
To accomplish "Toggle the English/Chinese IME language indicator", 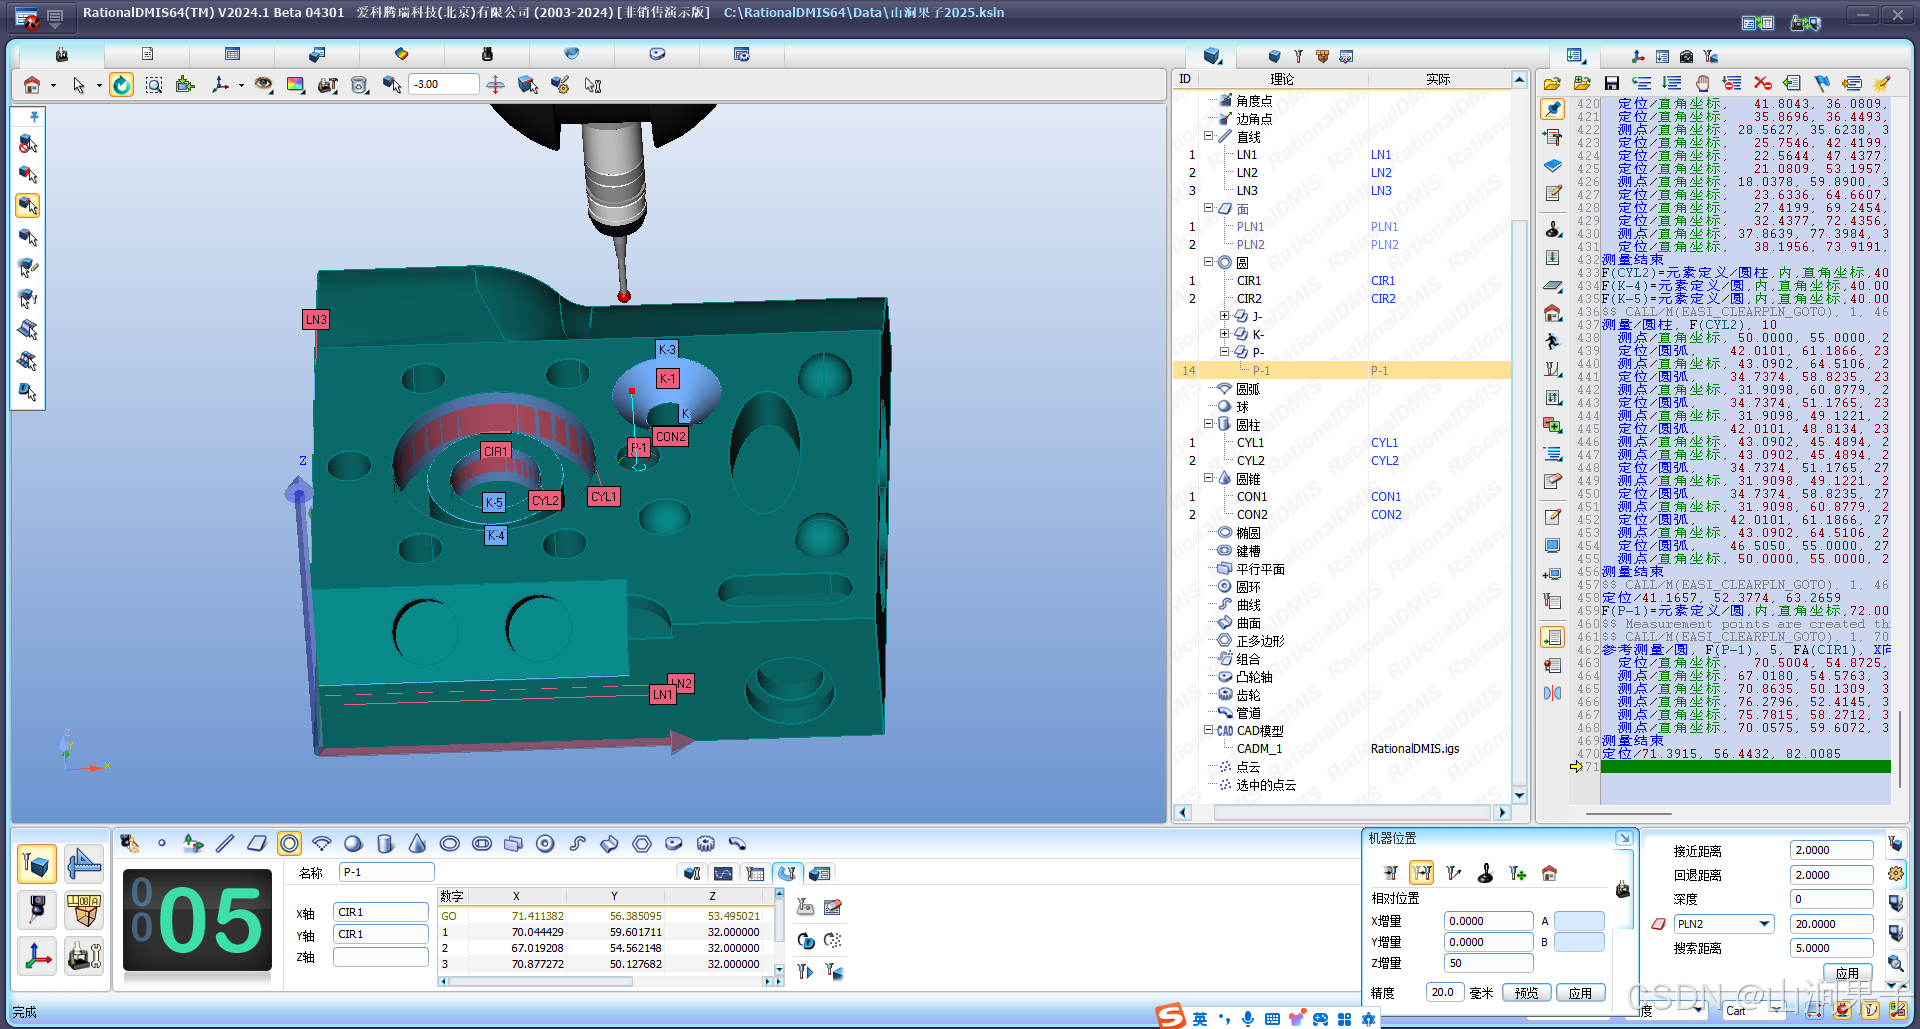I will tap(1199, 1018).
